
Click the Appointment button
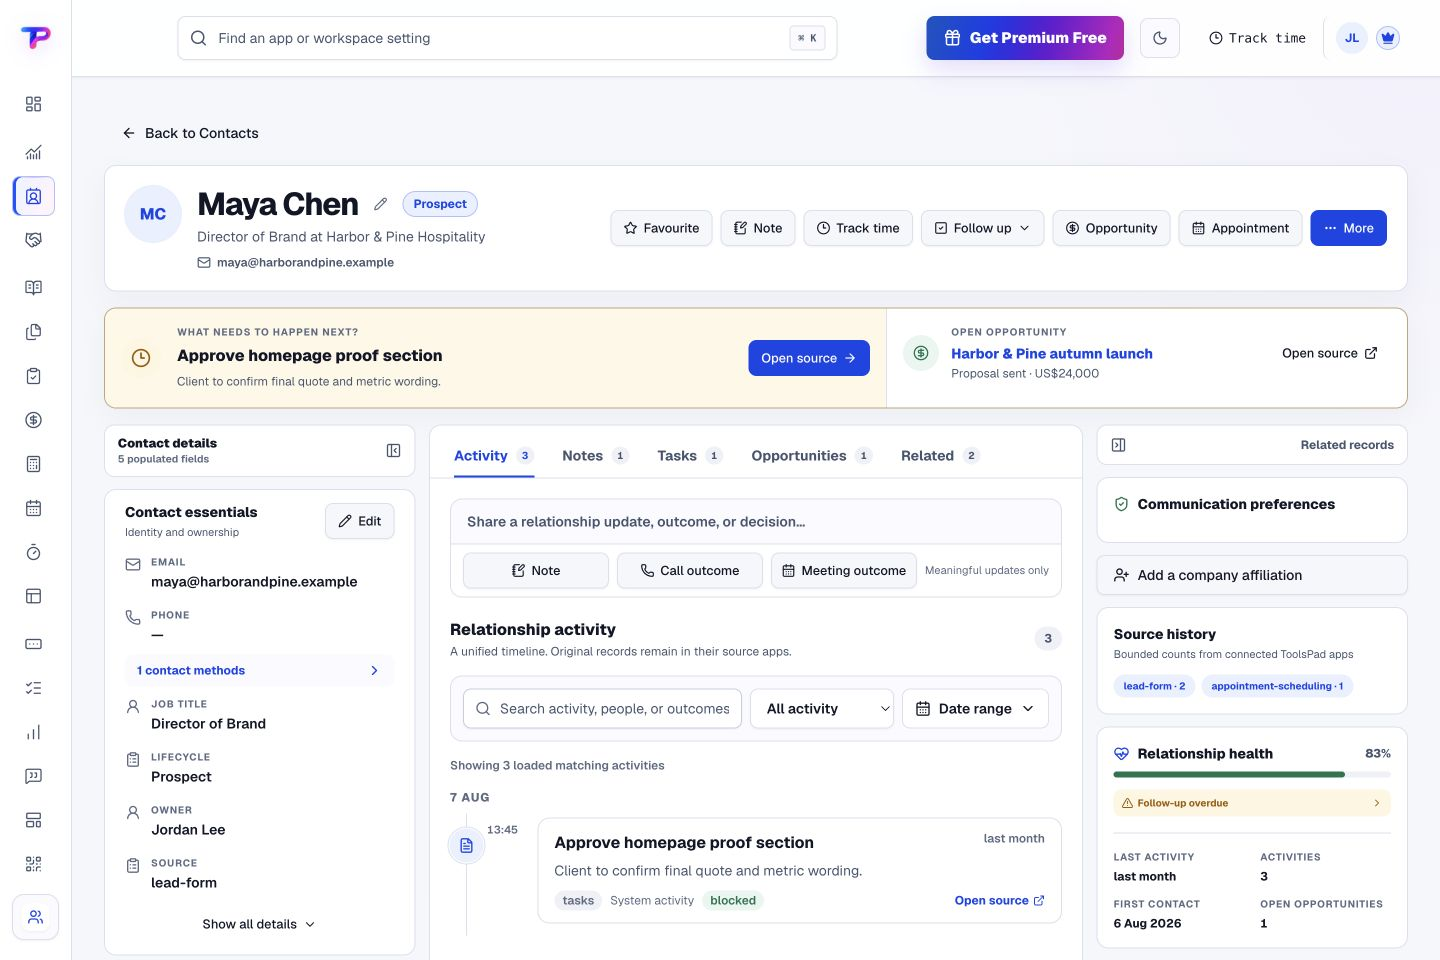point(1240,228)
